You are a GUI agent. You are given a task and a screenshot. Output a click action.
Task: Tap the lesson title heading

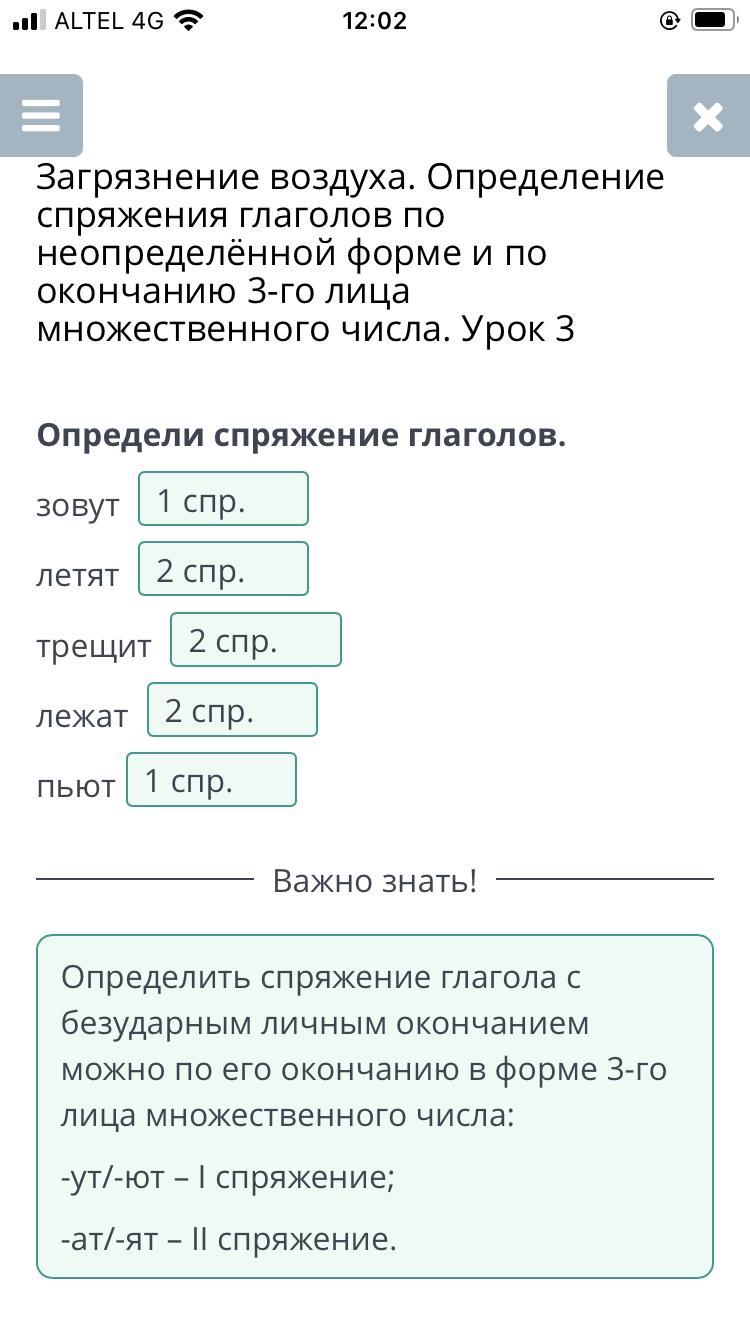(x=350, y=253)
